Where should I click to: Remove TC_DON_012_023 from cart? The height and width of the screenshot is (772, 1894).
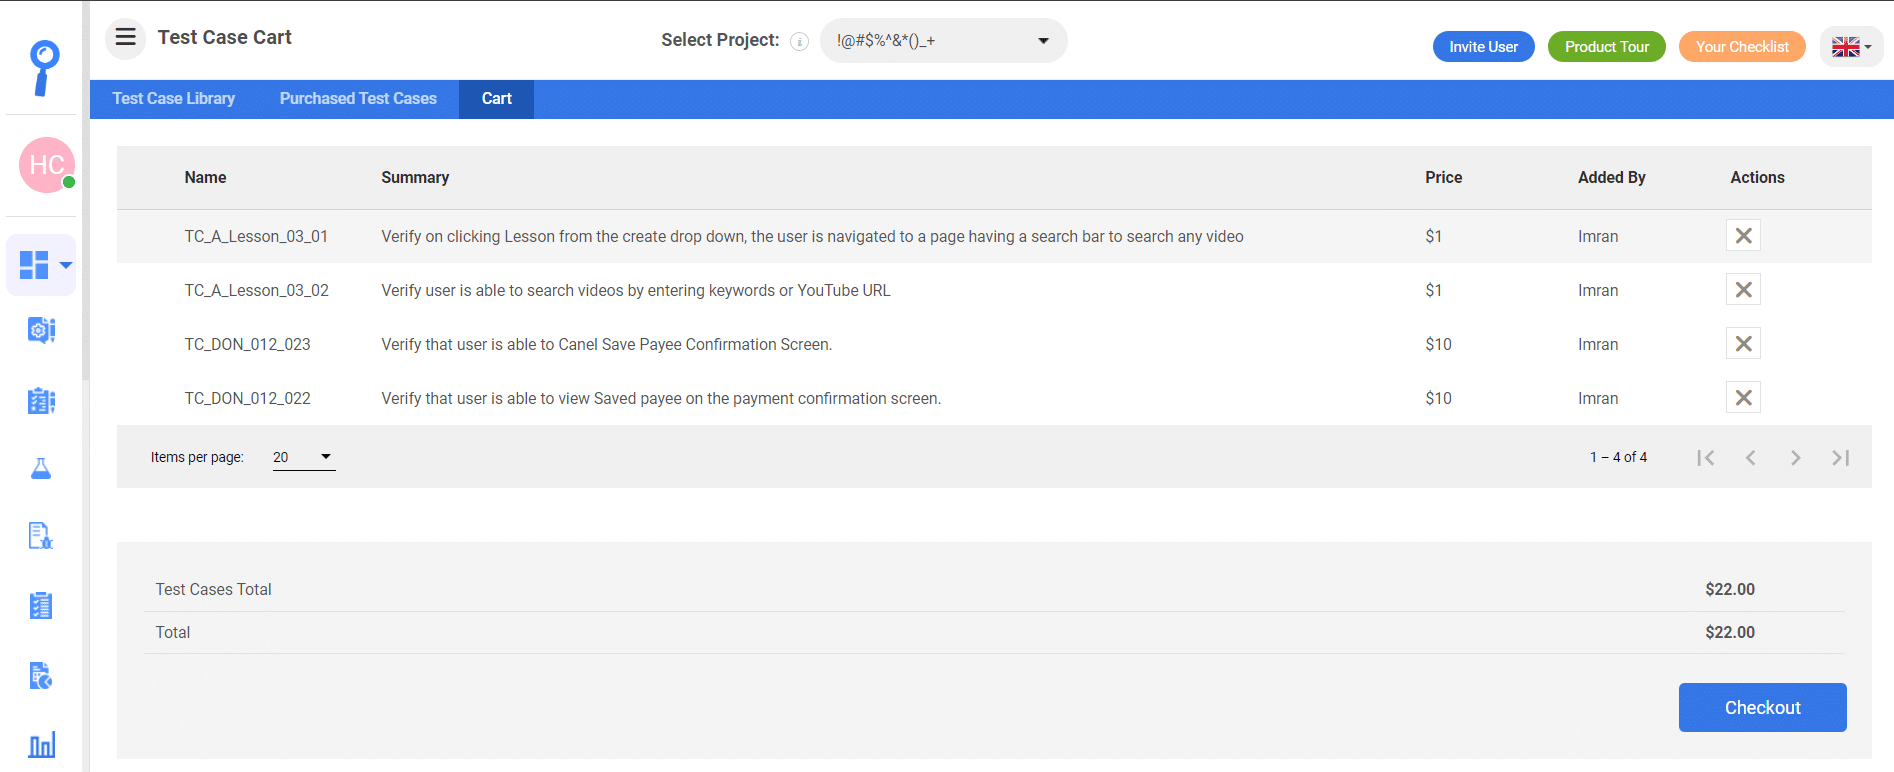[1743, 344]
